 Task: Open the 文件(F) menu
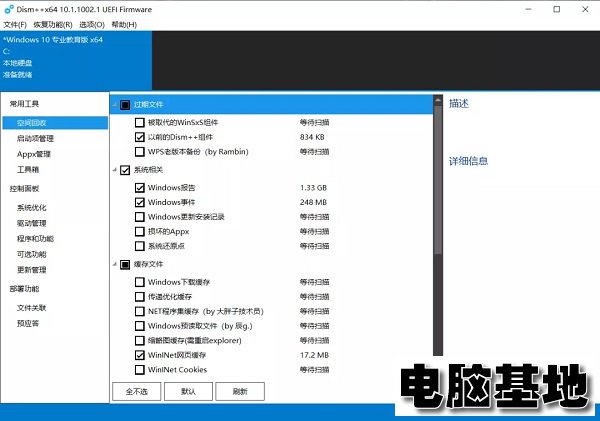15,24
